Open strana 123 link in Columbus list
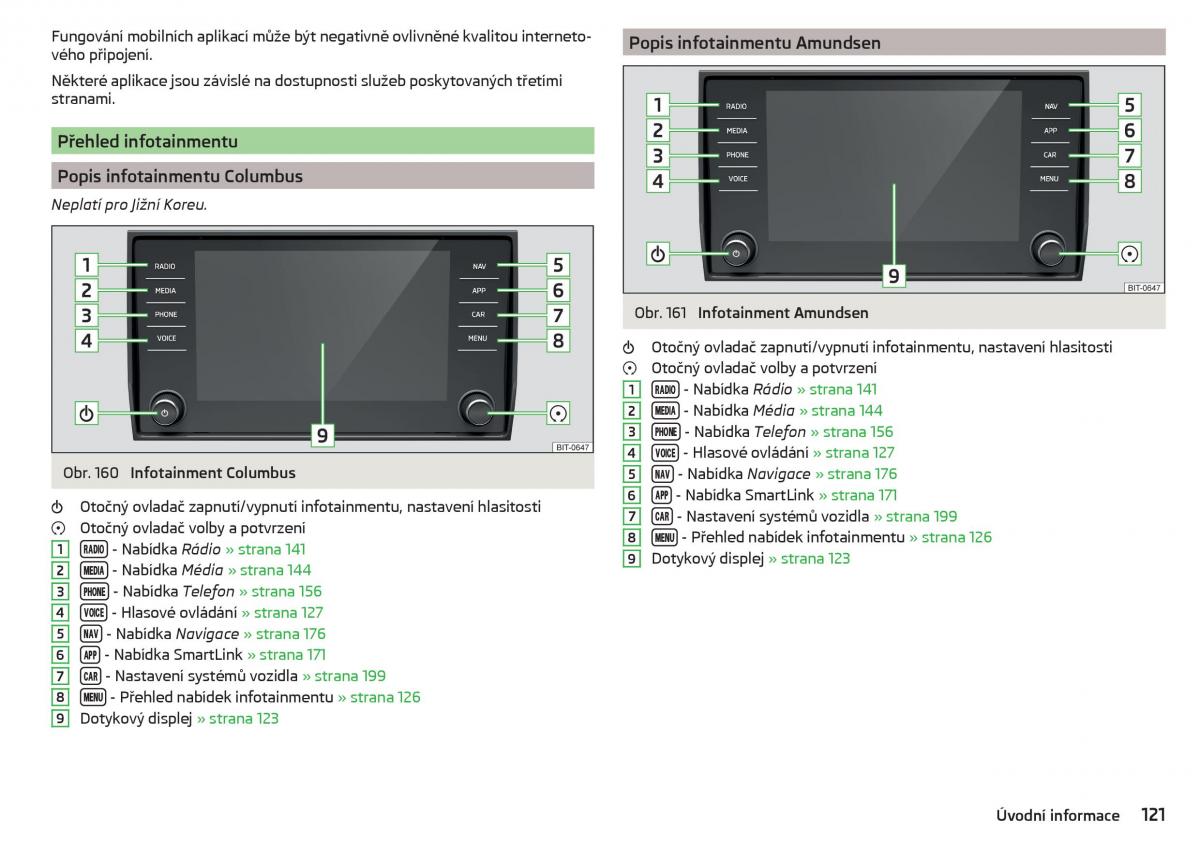Image resolution: width=1200 pixels, height=845 pixels. click(x=237, y=718)
